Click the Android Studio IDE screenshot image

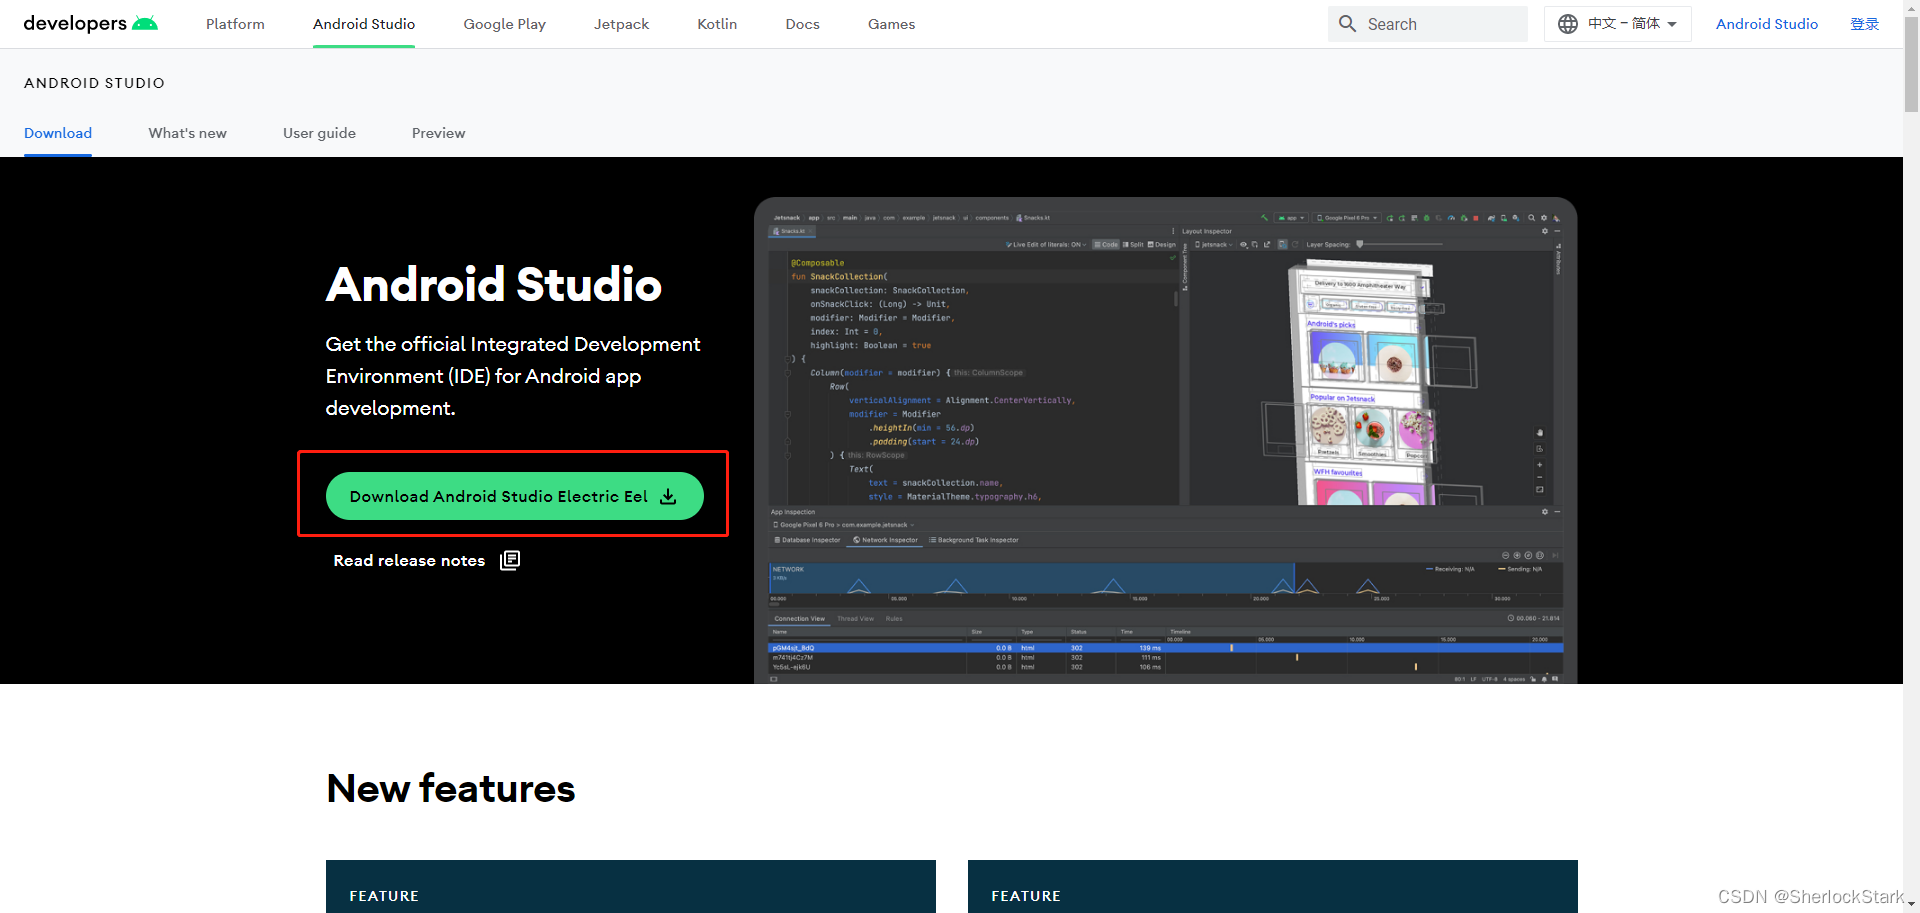1165,440
